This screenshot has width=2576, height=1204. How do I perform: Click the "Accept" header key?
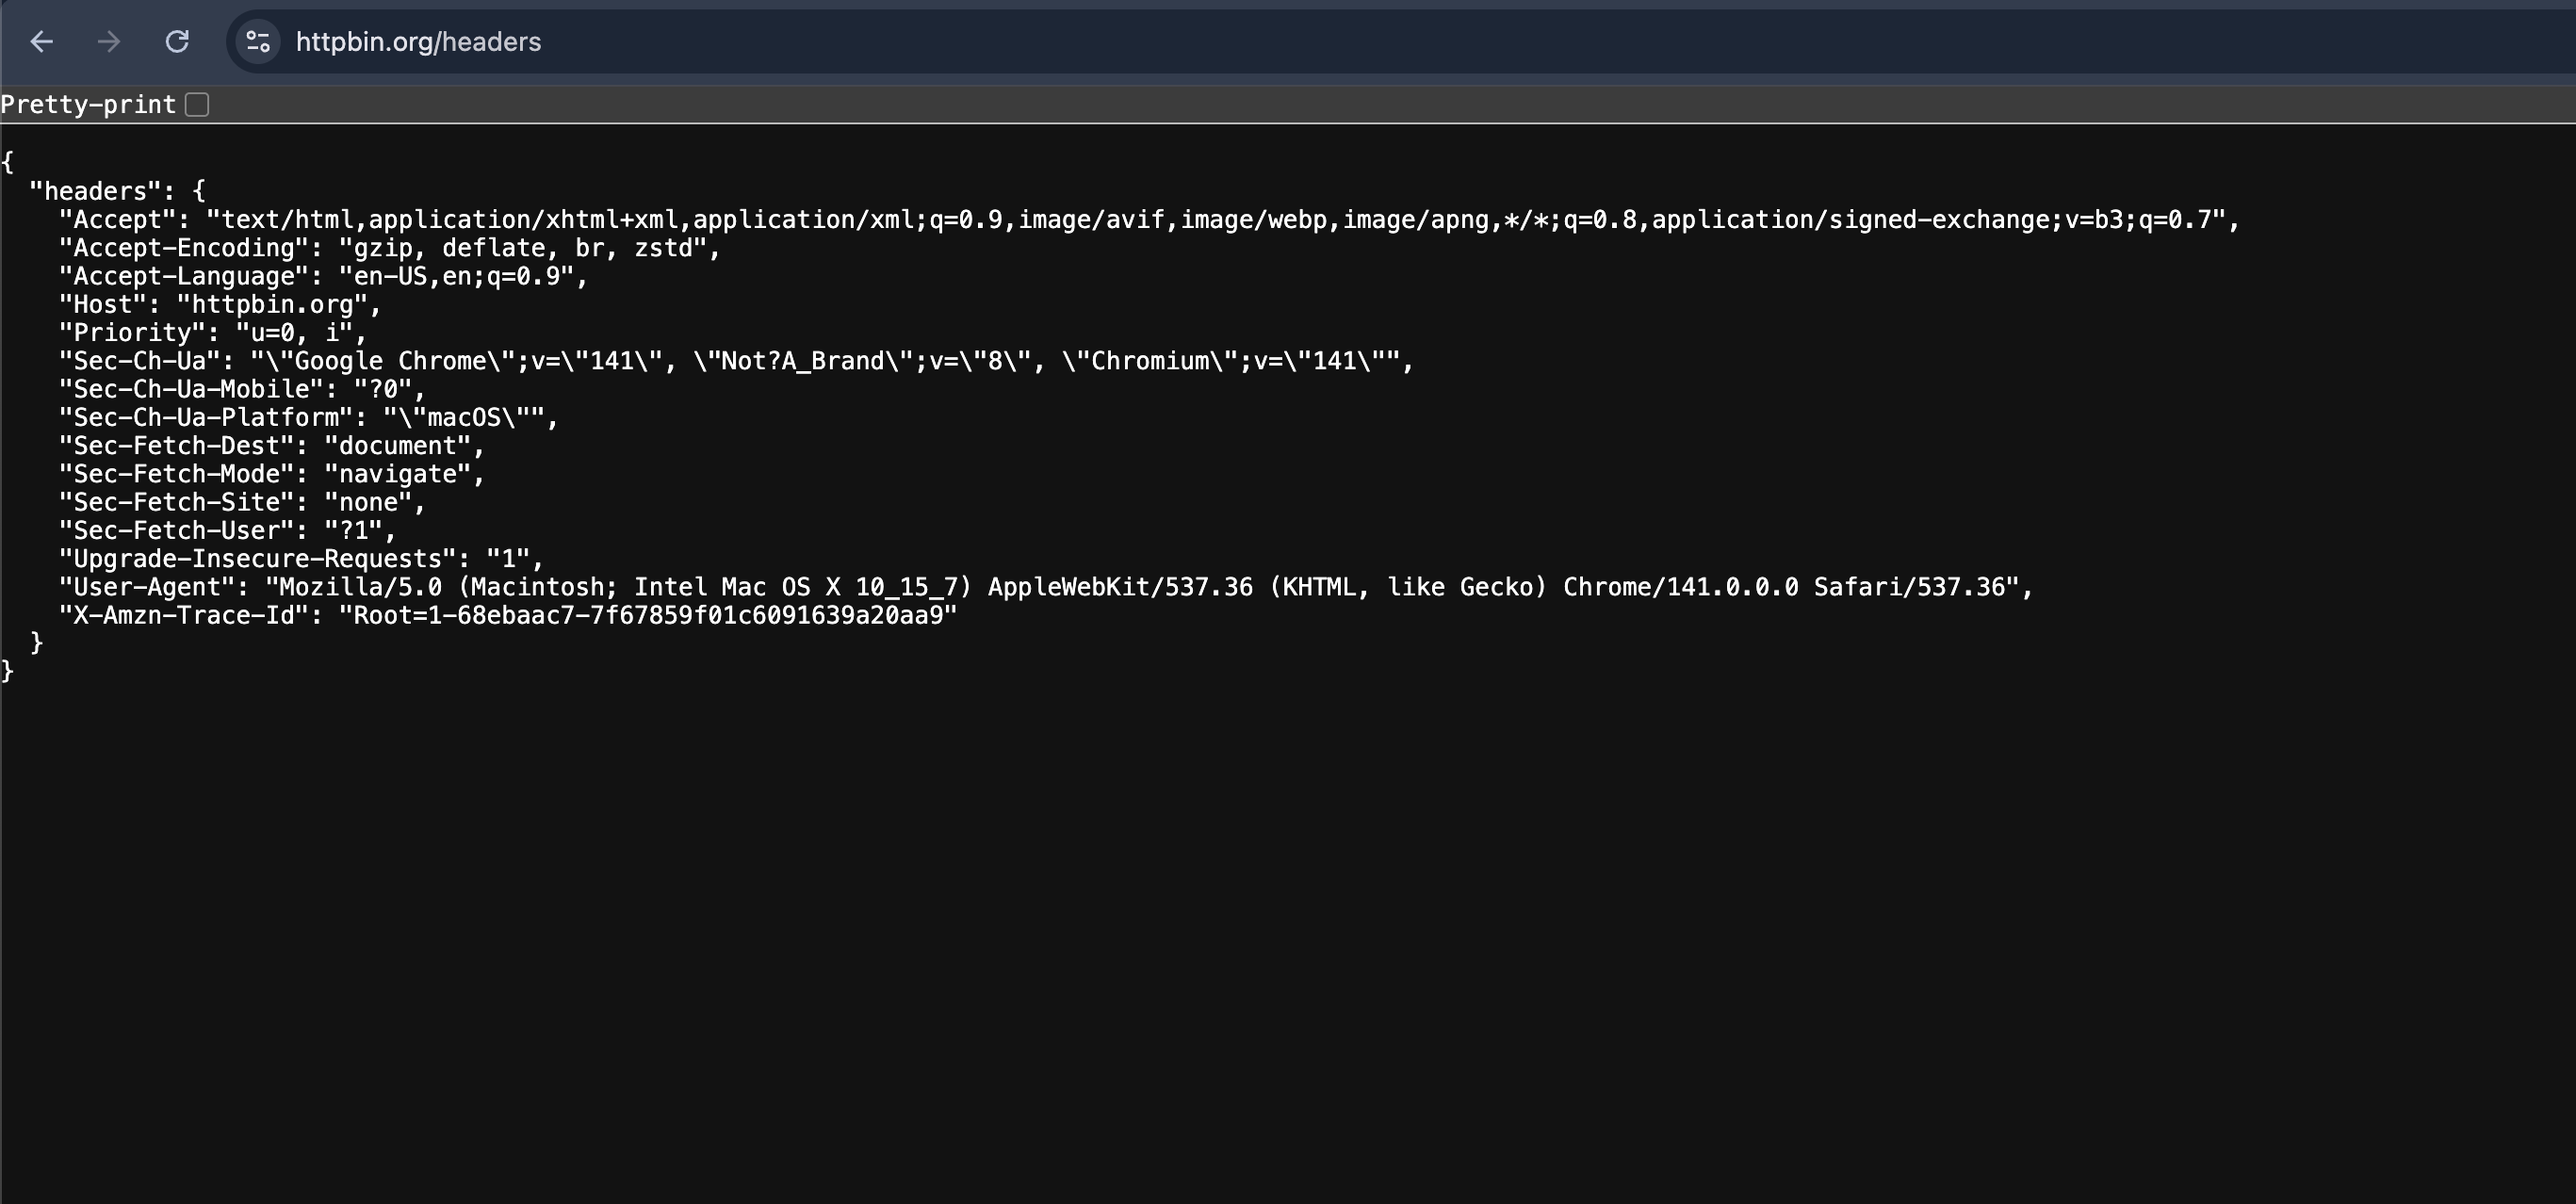coord(117,219)
